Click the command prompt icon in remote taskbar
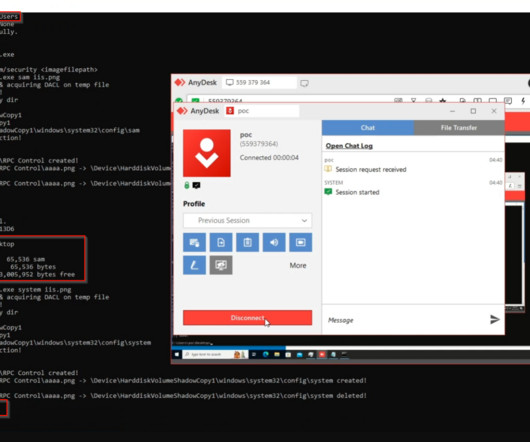This screenshot has height=442, width=530. (344, 354)
